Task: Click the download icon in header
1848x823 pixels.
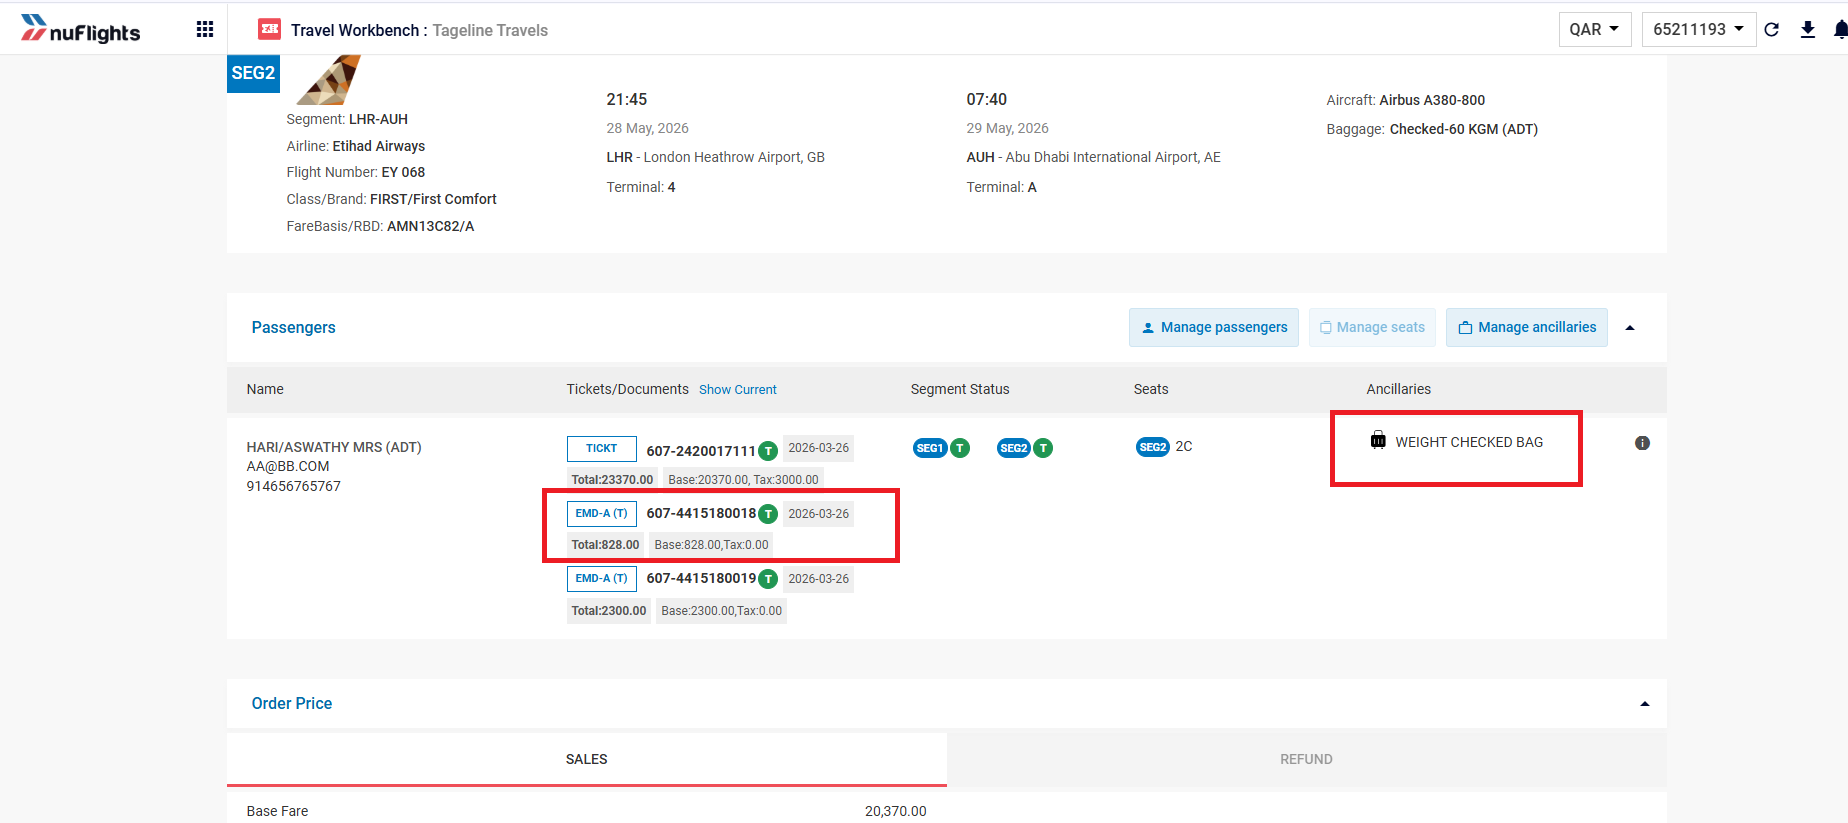Action: point(1808,29)
